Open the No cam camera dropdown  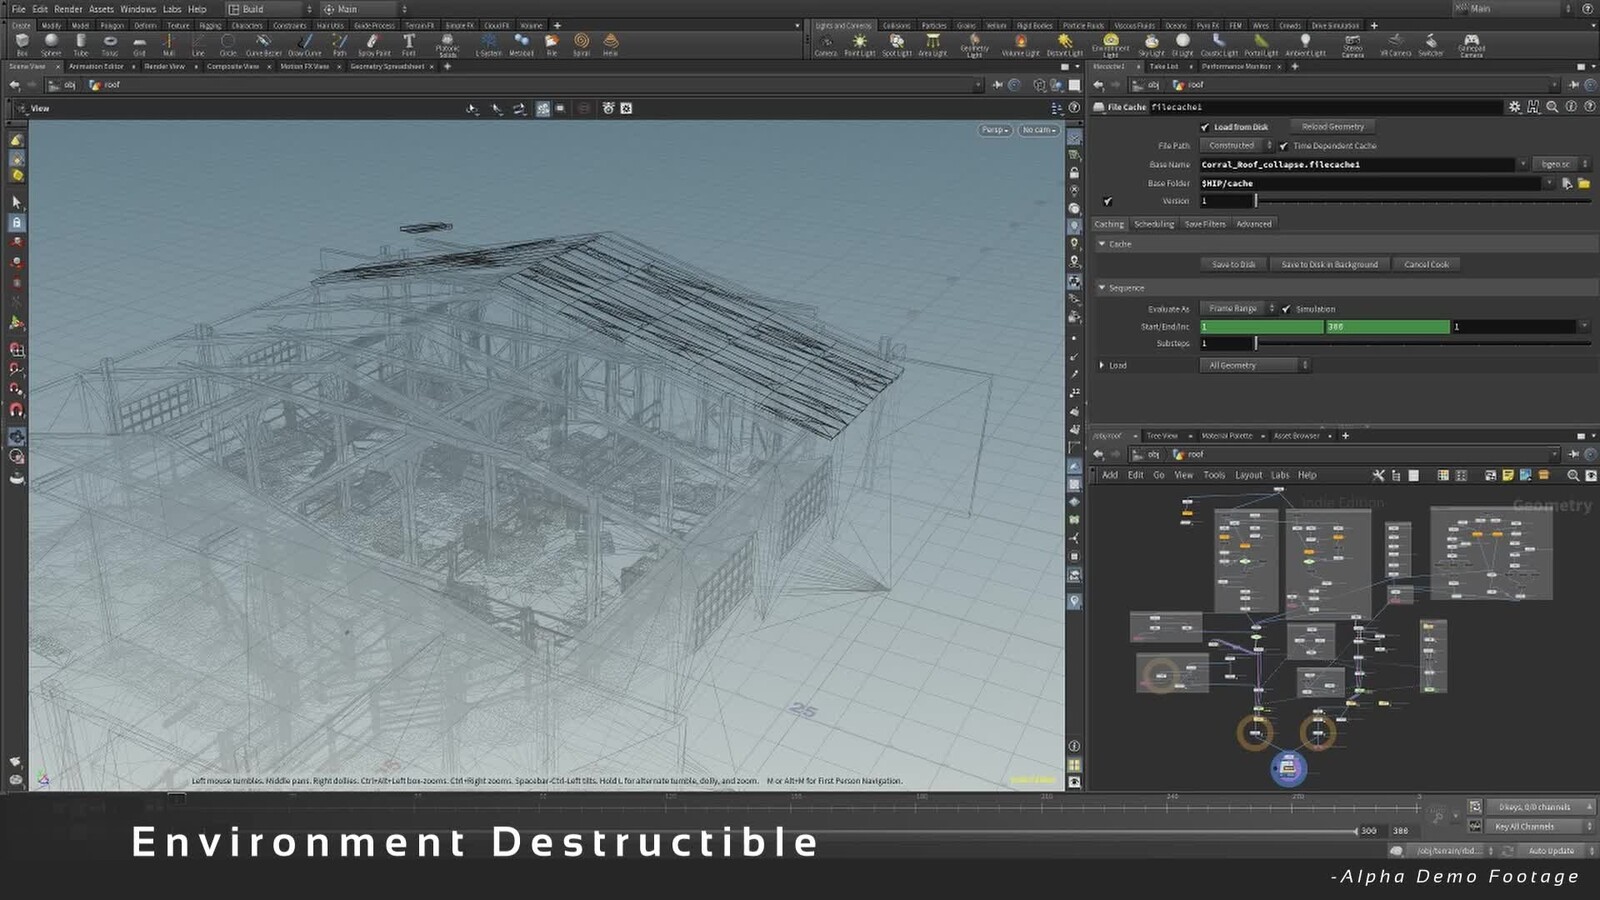click(1039, 130)
